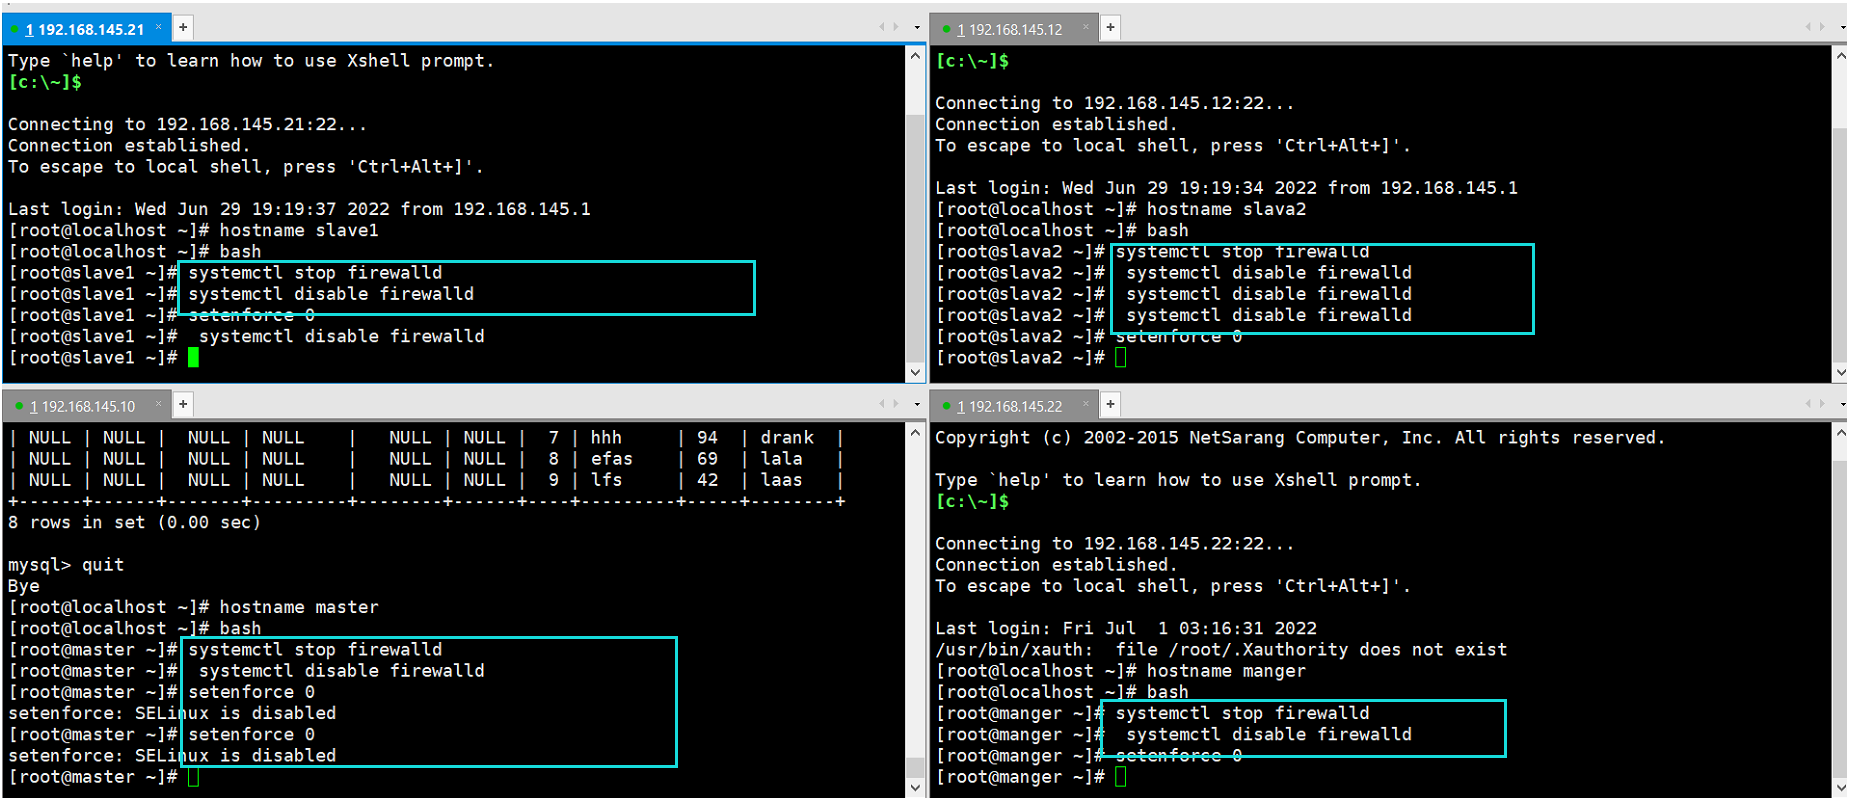This screenshot has width=1850, height=798.
Task: Click 'Connecting to 192.168.145.22:22...' line
Action: point(1115,544)
